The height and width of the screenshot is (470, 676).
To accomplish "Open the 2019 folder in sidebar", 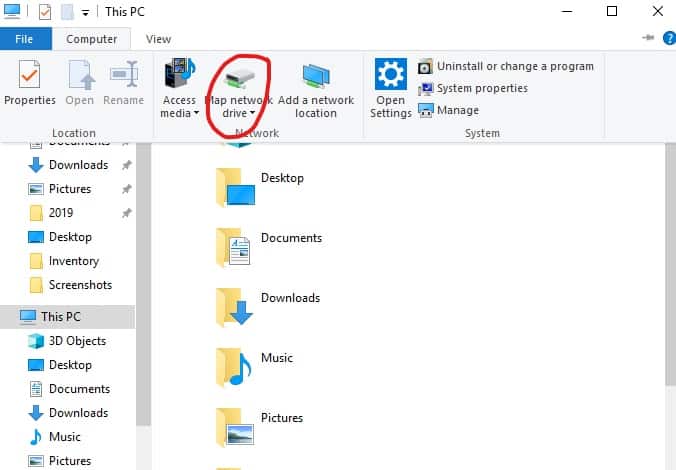I will tap(51, 213).
